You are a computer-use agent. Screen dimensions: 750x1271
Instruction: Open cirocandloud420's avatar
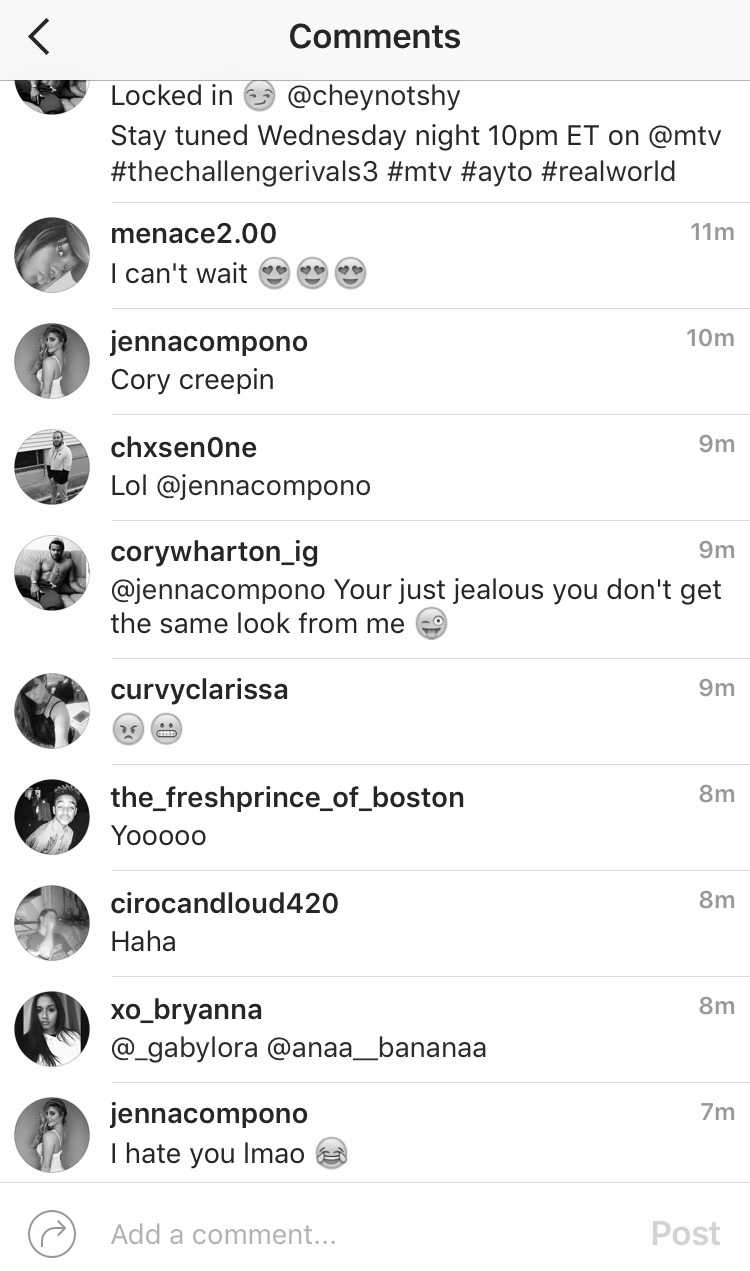pyautogui.click(x=52, y=923)
